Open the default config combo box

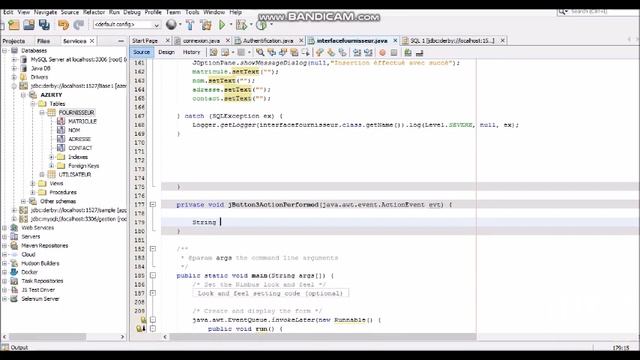click(x=127, y=24)
